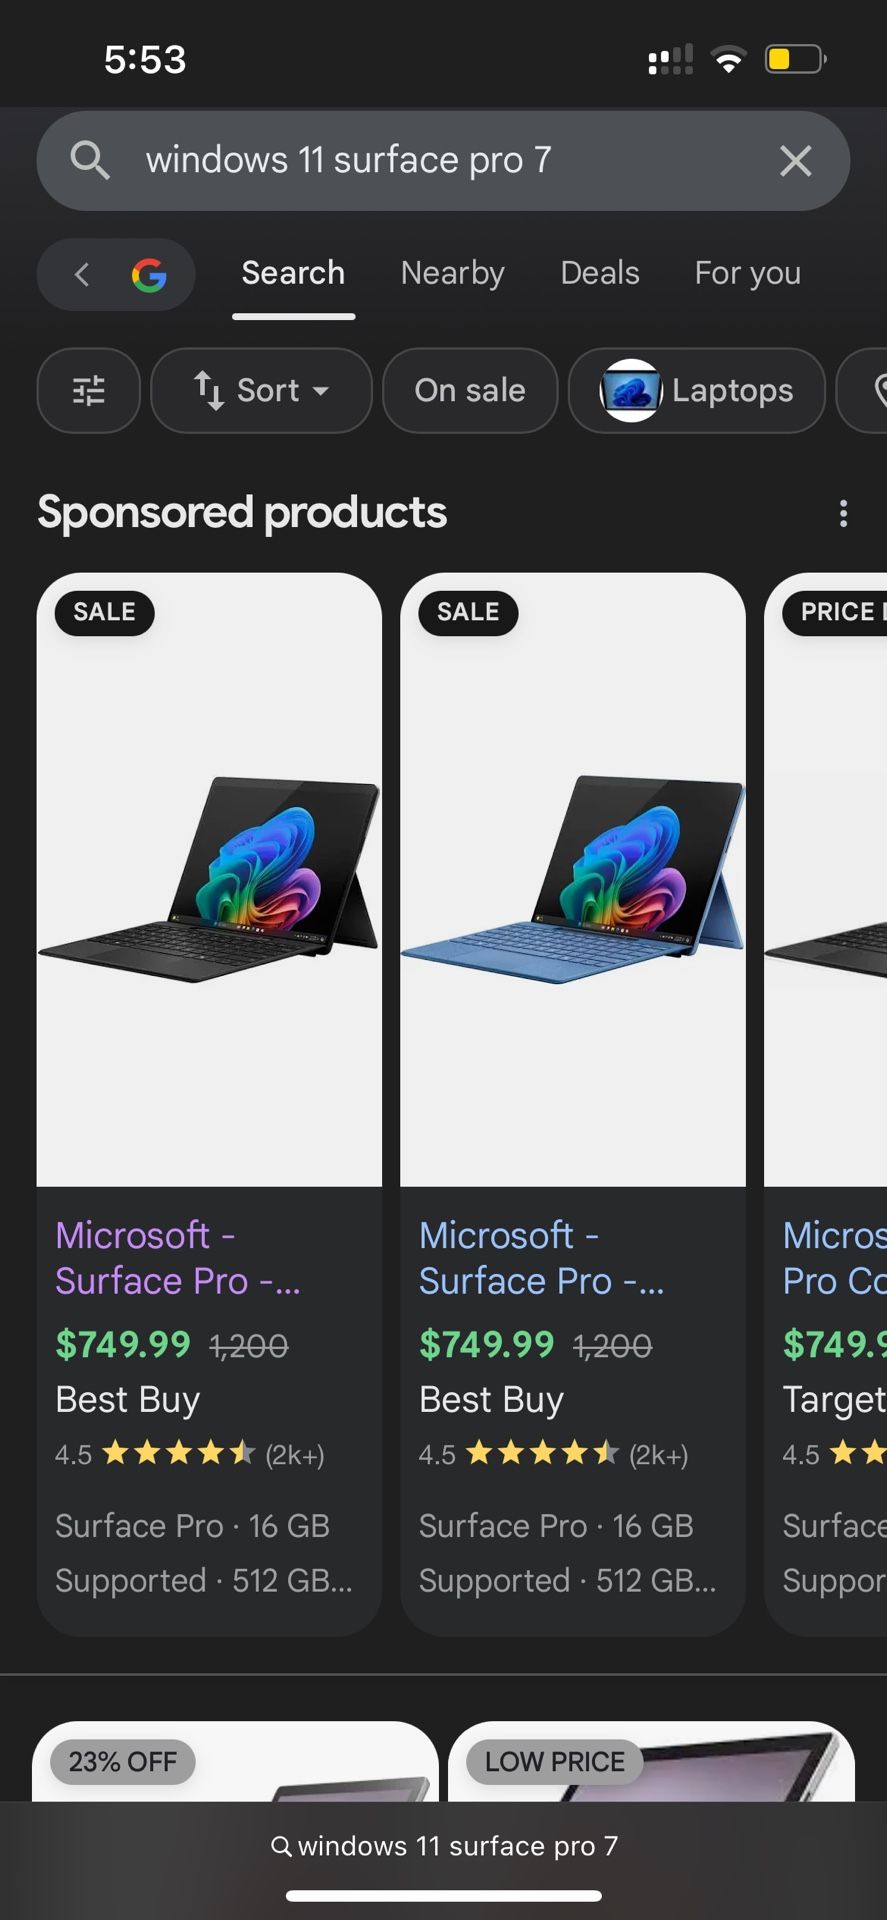Viewport: 887px width, 1920px height.
Task: Tap the Best Buy seller link
Action: tap(126, 1399)
